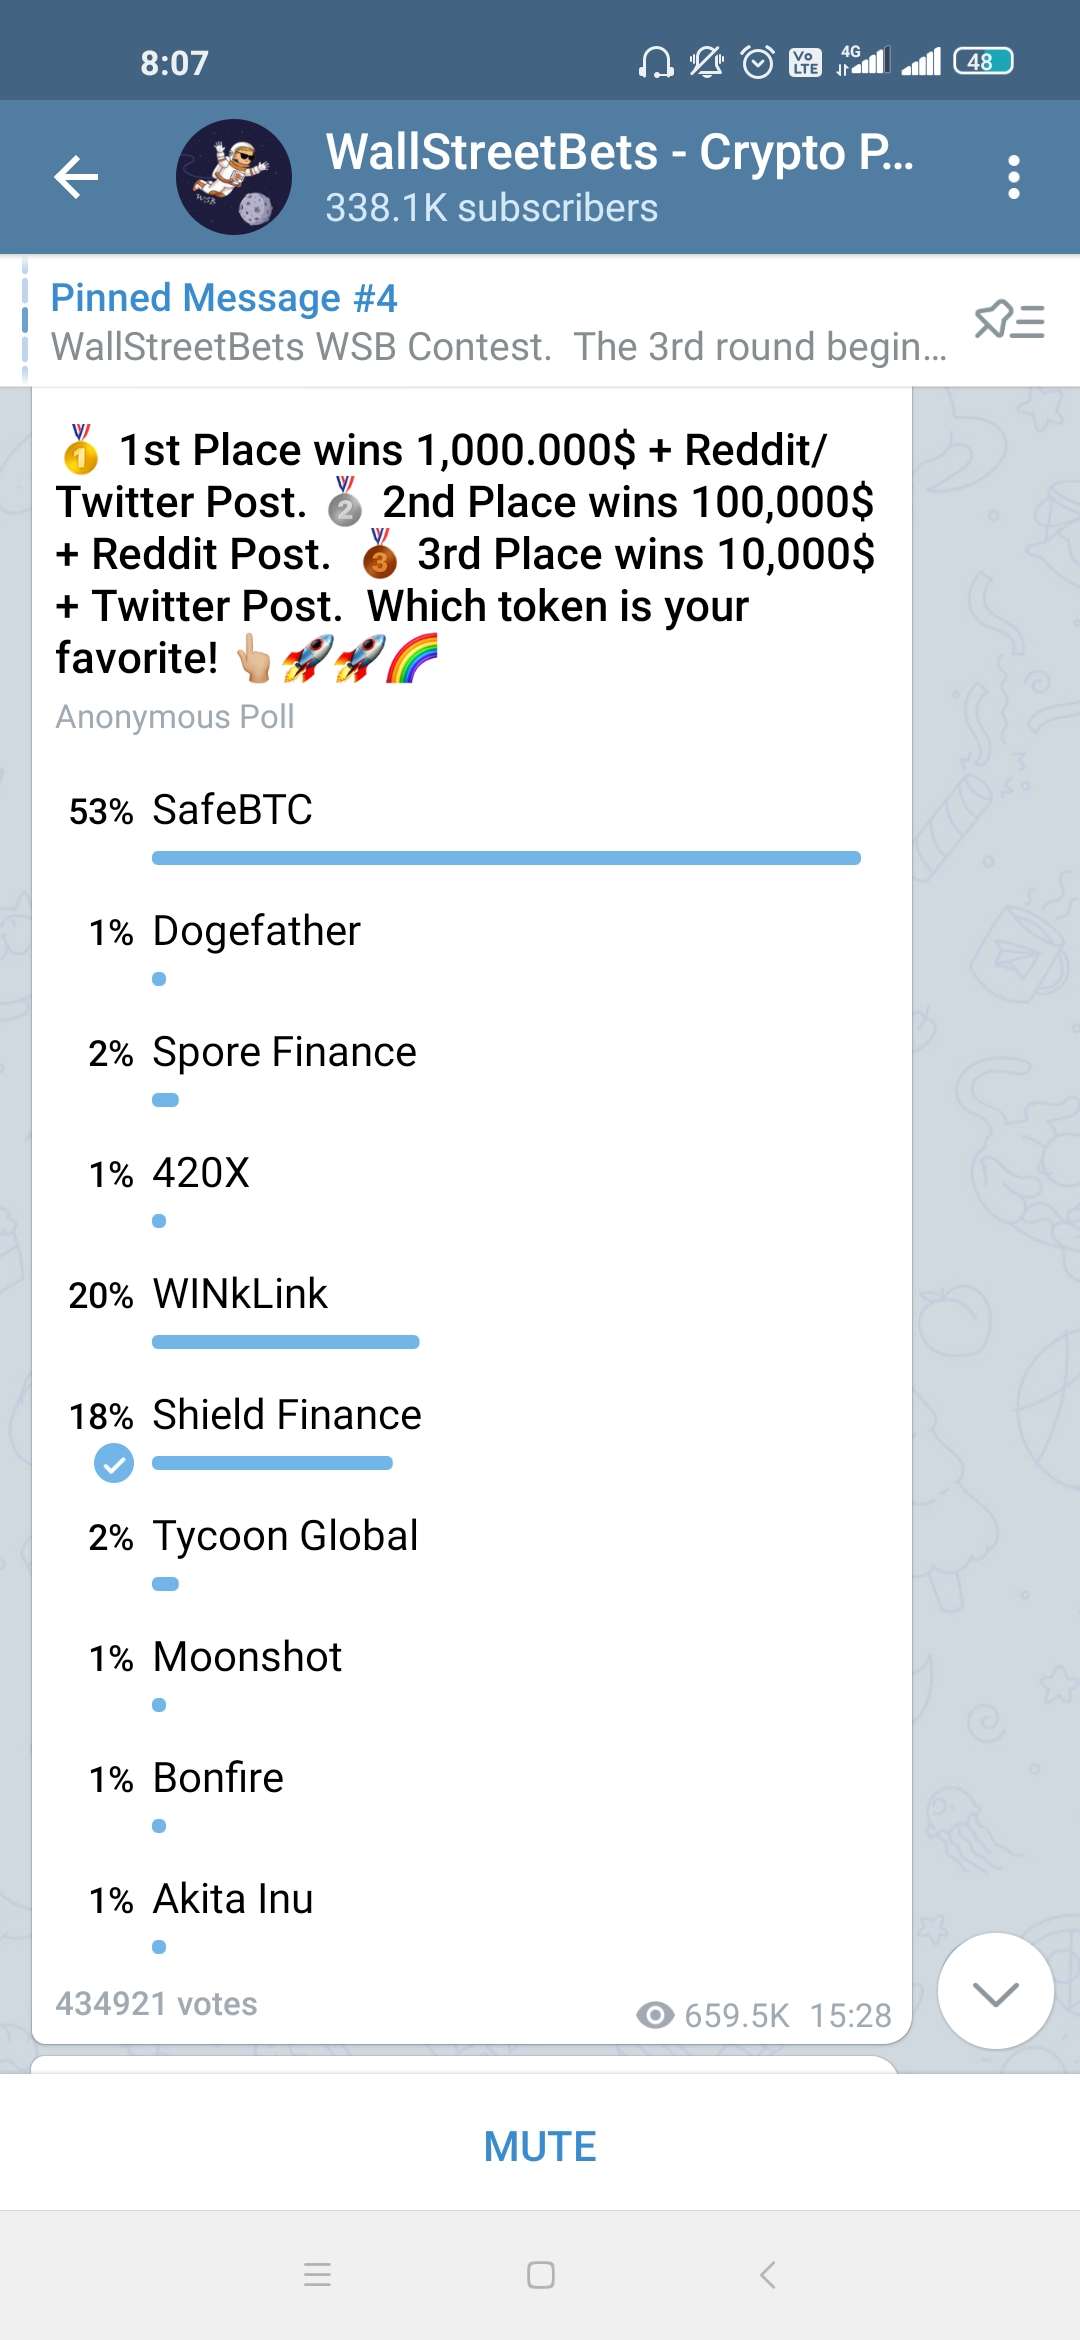Tap the Android back chevron icon
The height and width of the screenshot is (2340, 1080).
pyautogui.click(x=767, y=2275)
